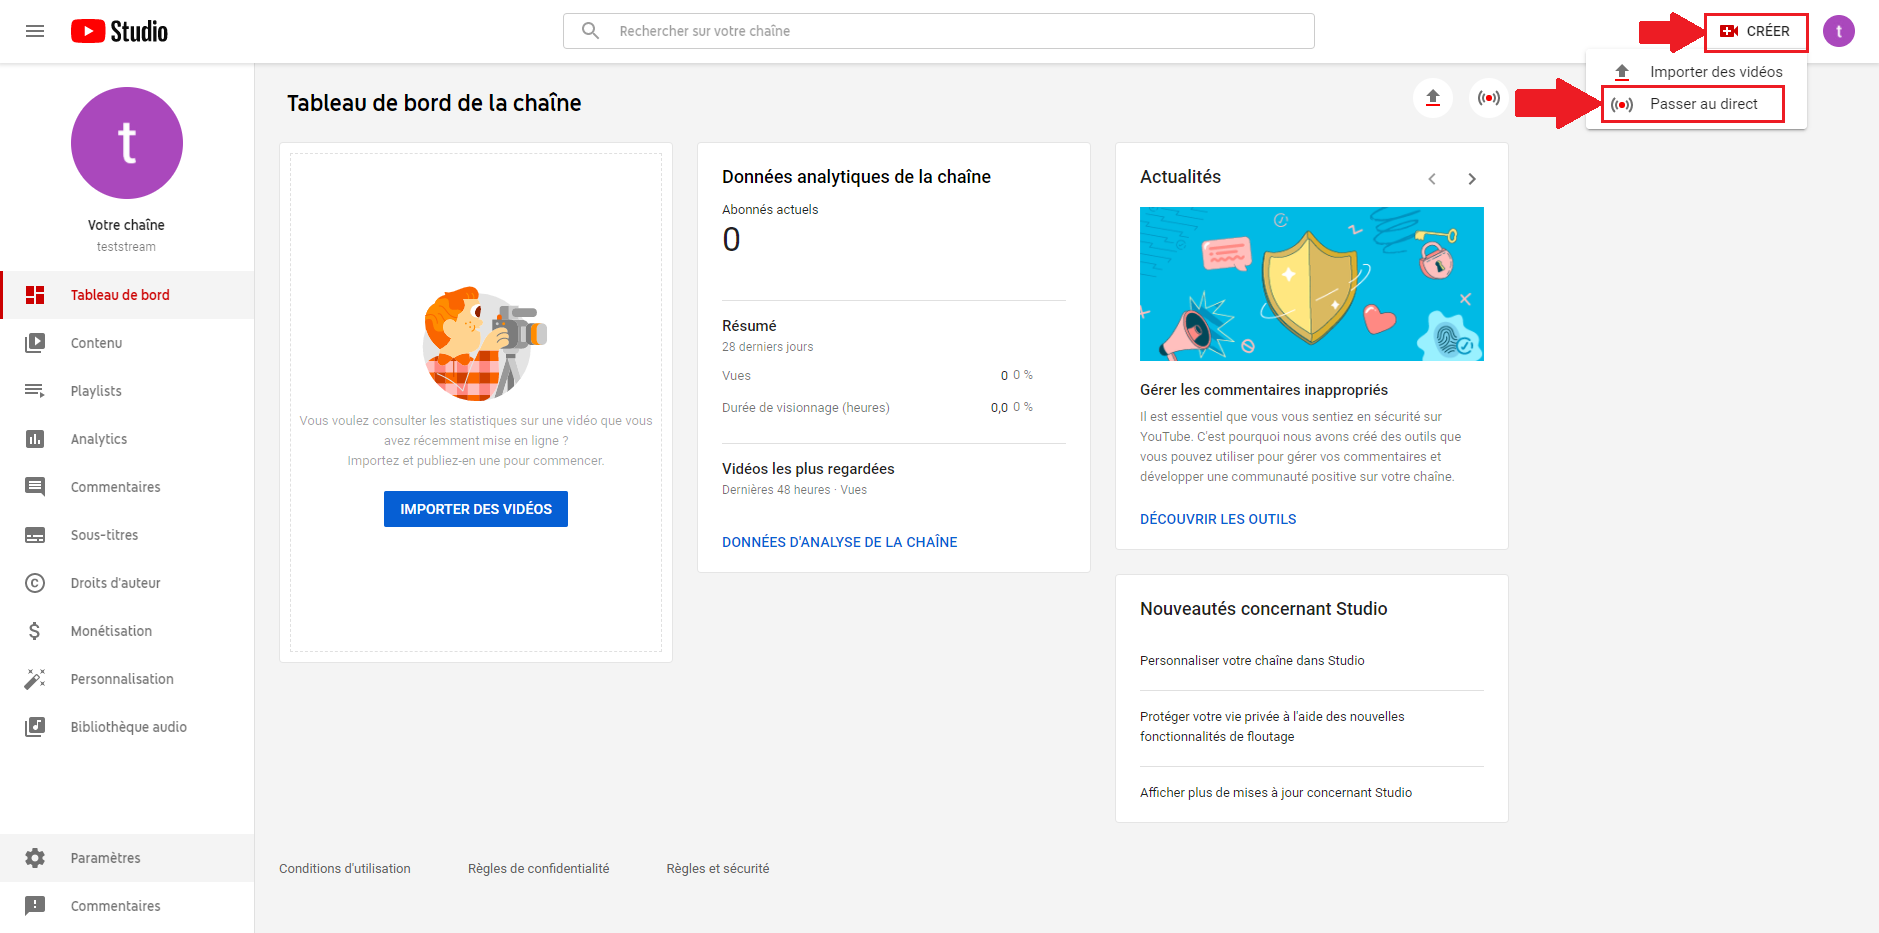Open the account avatar in top bar
This screenshot has width=1879, height=933.
pos(1838,31)
